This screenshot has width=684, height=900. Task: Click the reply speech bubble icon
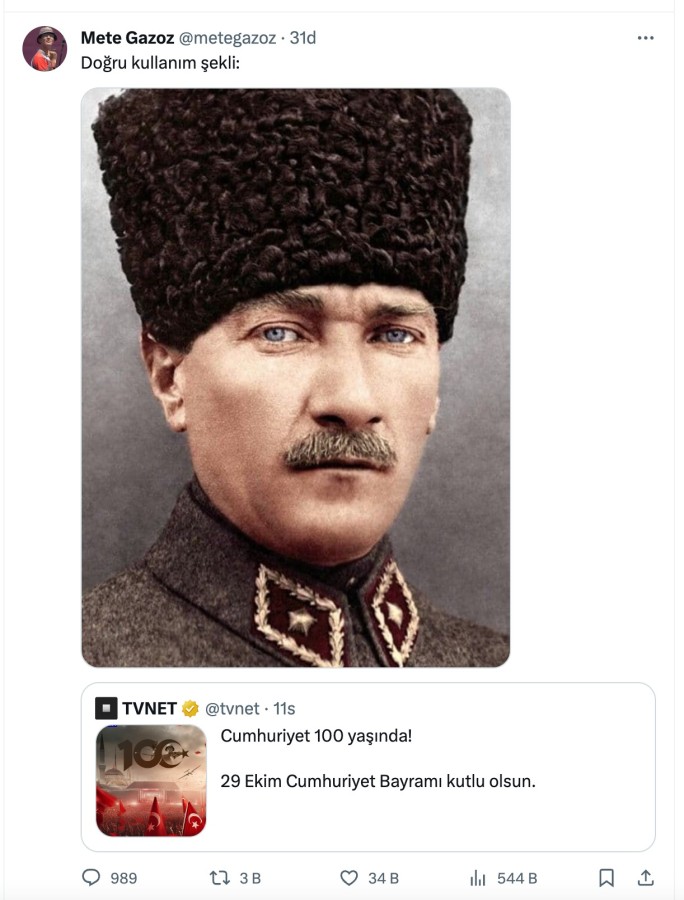[91, 877]
